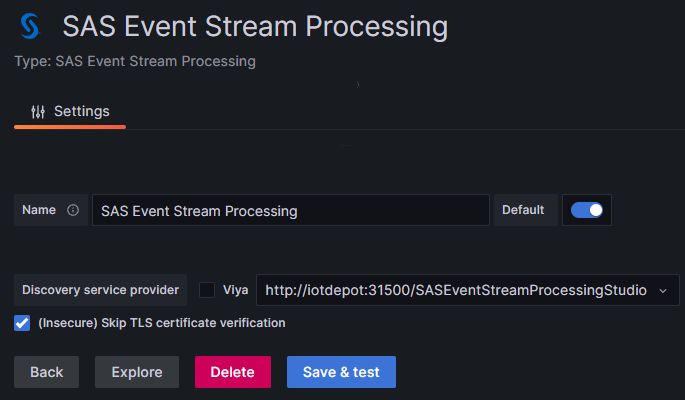
Task: Click the 'Type: SAS Event Stream Processing' subtitle
Action: [x=135, y=61]
